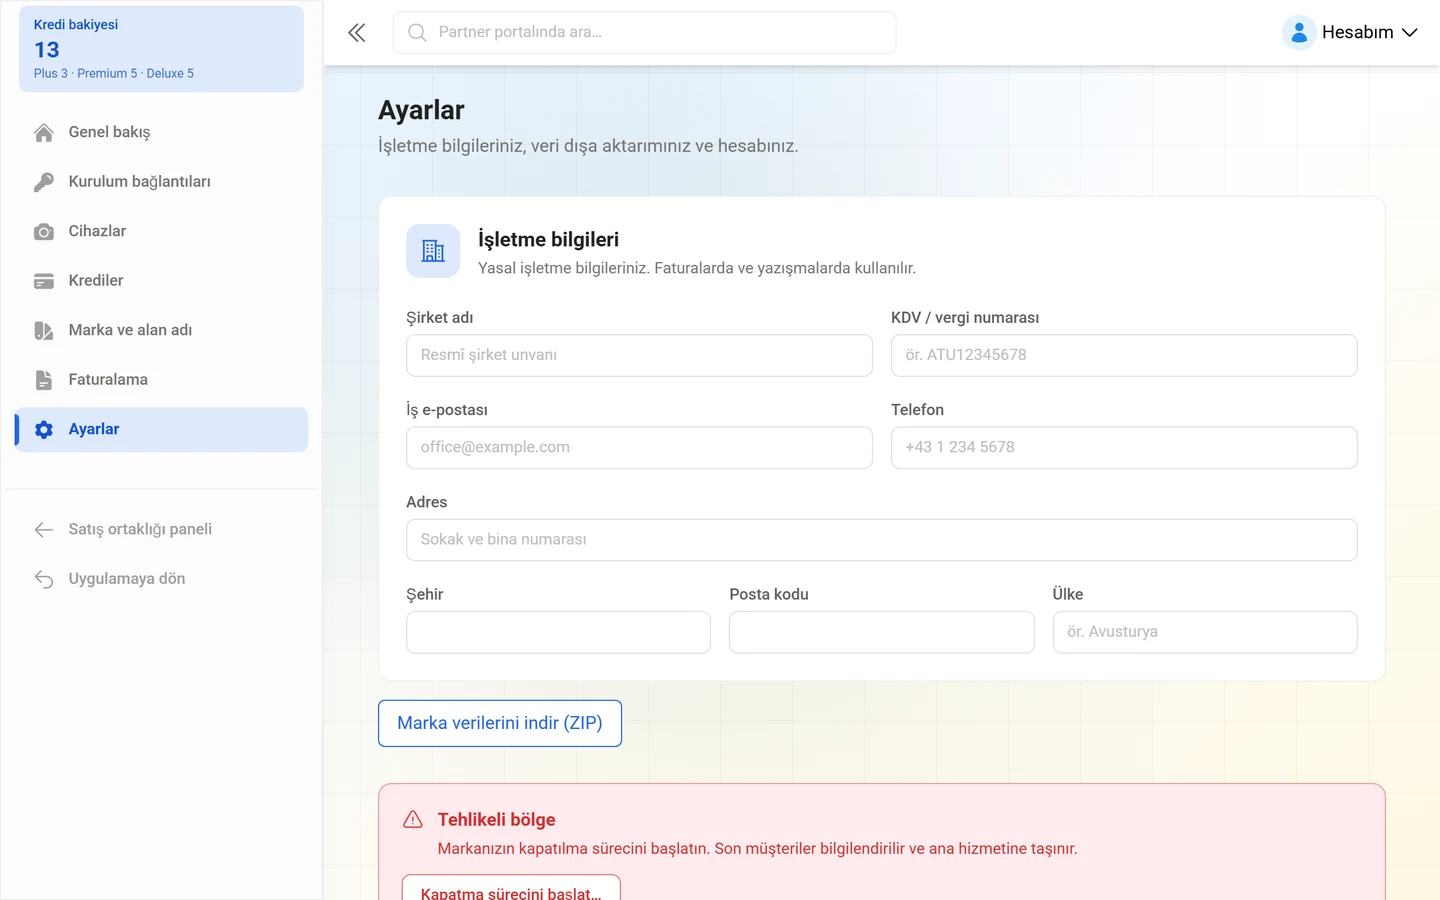Click the search magnifier icon
This screenshot has width=1440, height=900.
[x=417, y=33]
